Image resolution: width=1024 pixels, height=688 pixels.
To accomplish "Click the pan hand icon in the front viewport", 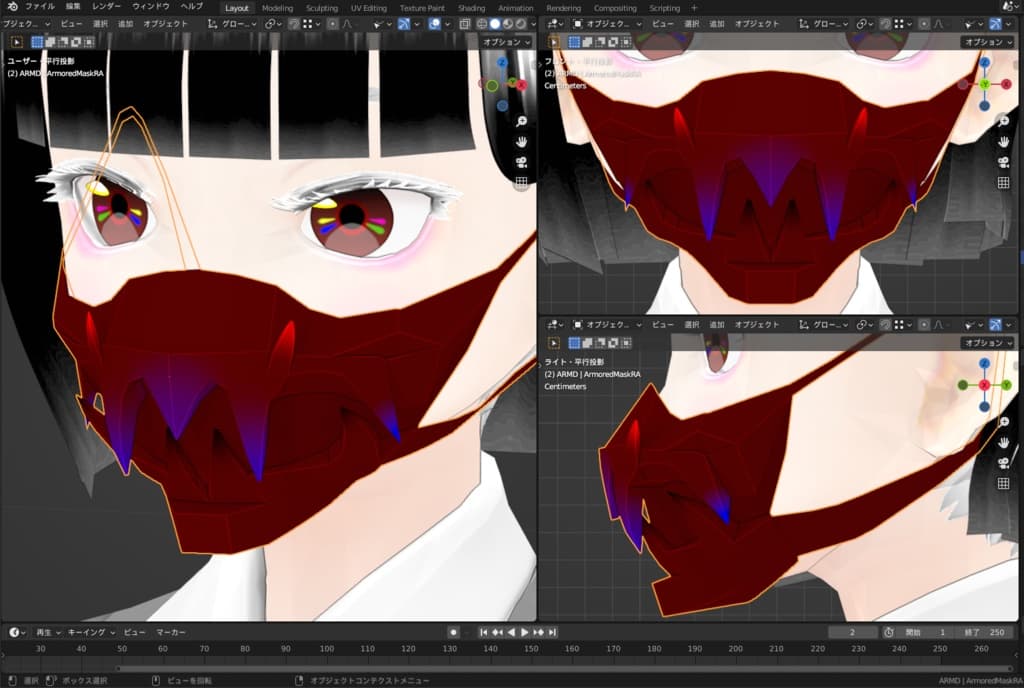I will coord(1003,141).
